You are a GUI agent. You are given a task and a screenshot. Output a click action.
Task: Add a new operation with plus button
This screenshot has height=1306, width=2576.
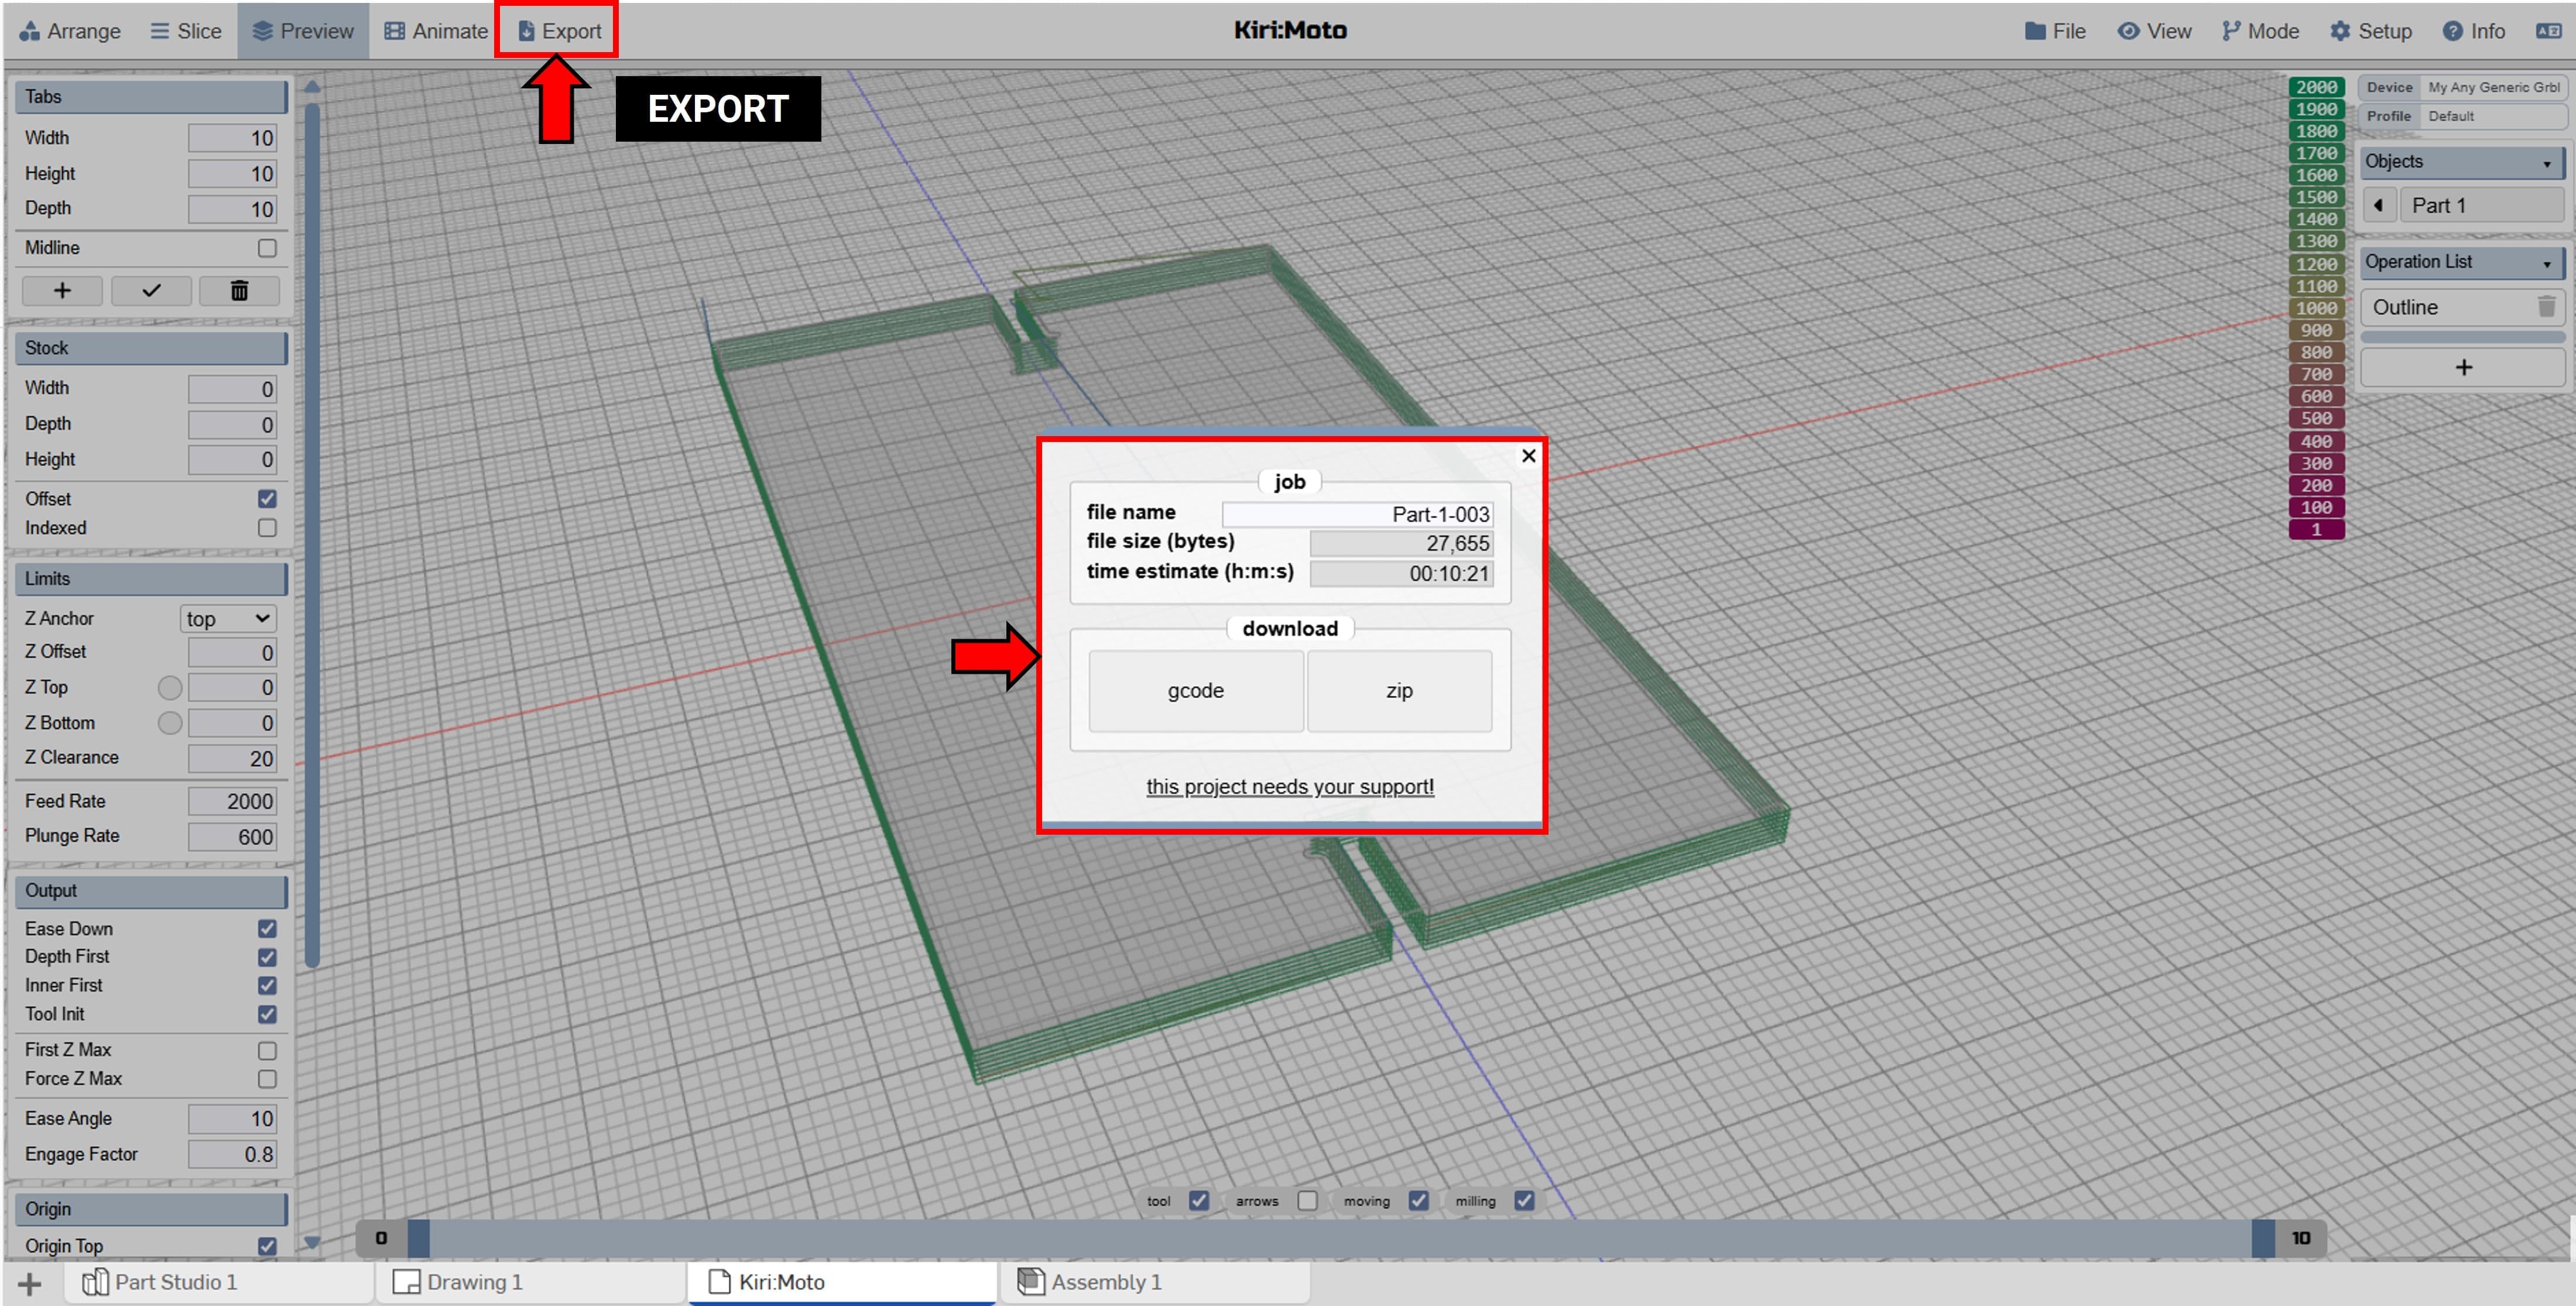click(2463, 367)
